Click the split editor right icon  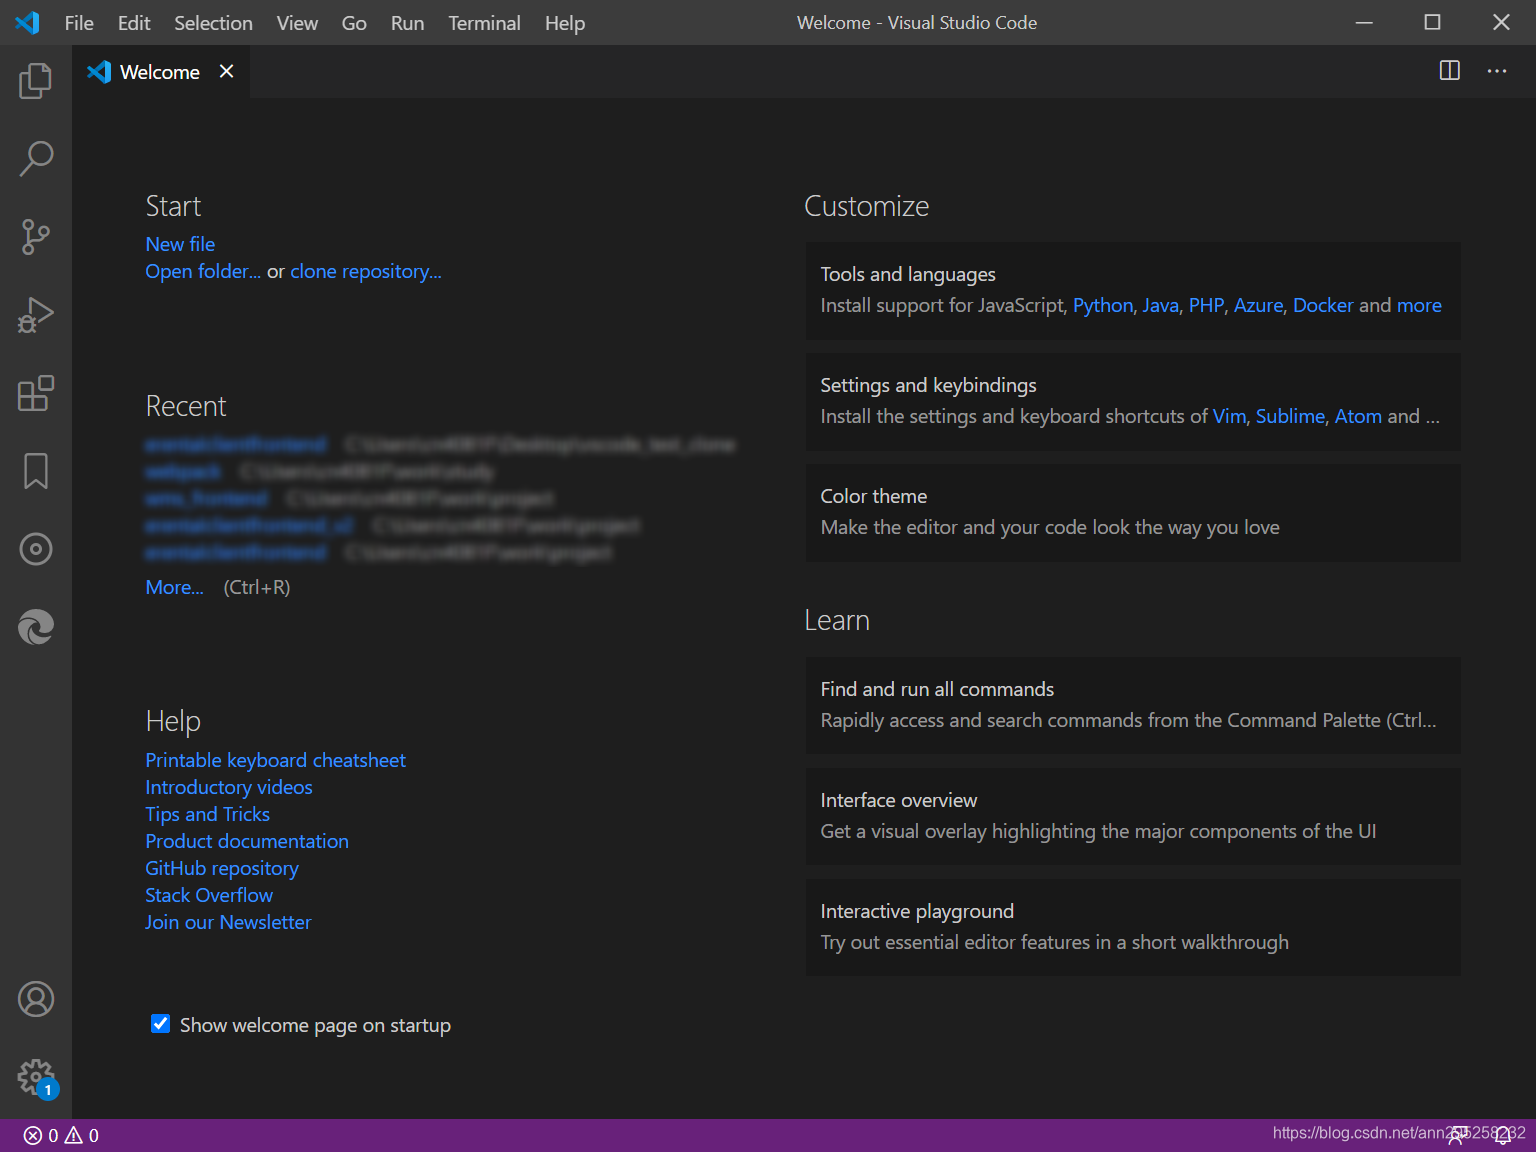[x=1449, y=71]
